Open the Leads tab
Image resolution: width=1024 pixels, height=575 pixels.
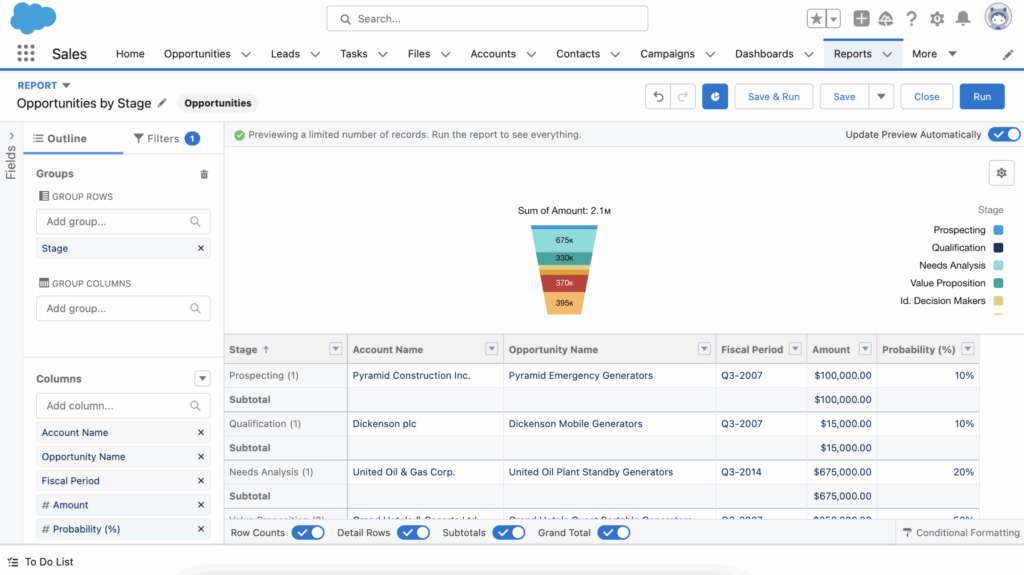[x=285, y=54]
